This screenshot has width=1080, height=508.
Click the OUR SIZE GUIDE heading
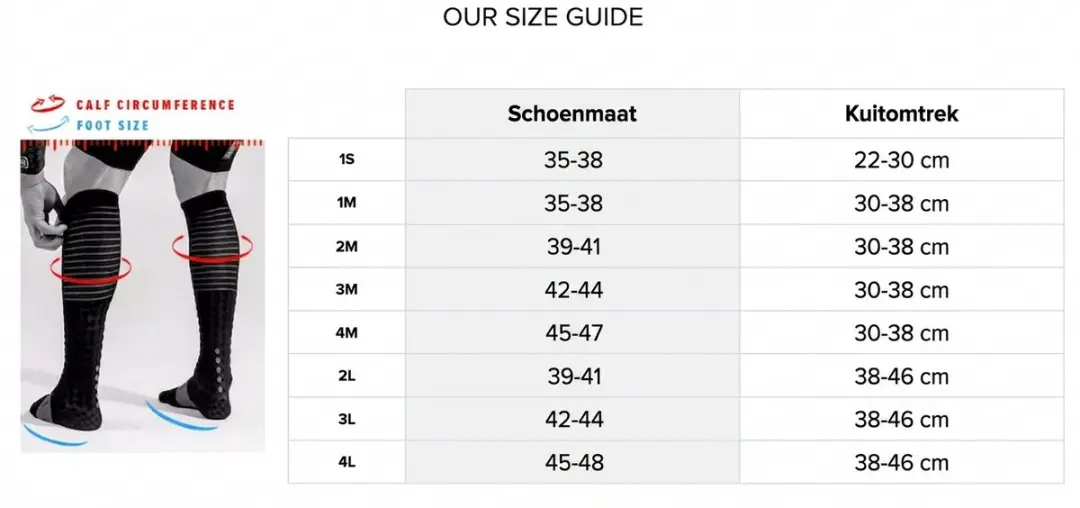point(543,17)
